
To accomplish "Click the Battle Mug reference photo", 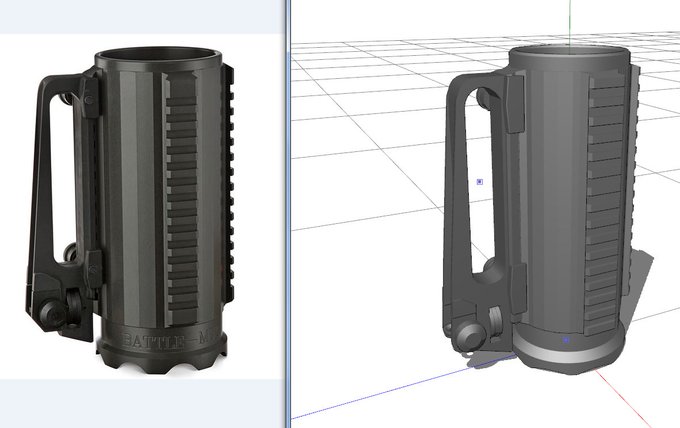I will [x=131, y=212].
